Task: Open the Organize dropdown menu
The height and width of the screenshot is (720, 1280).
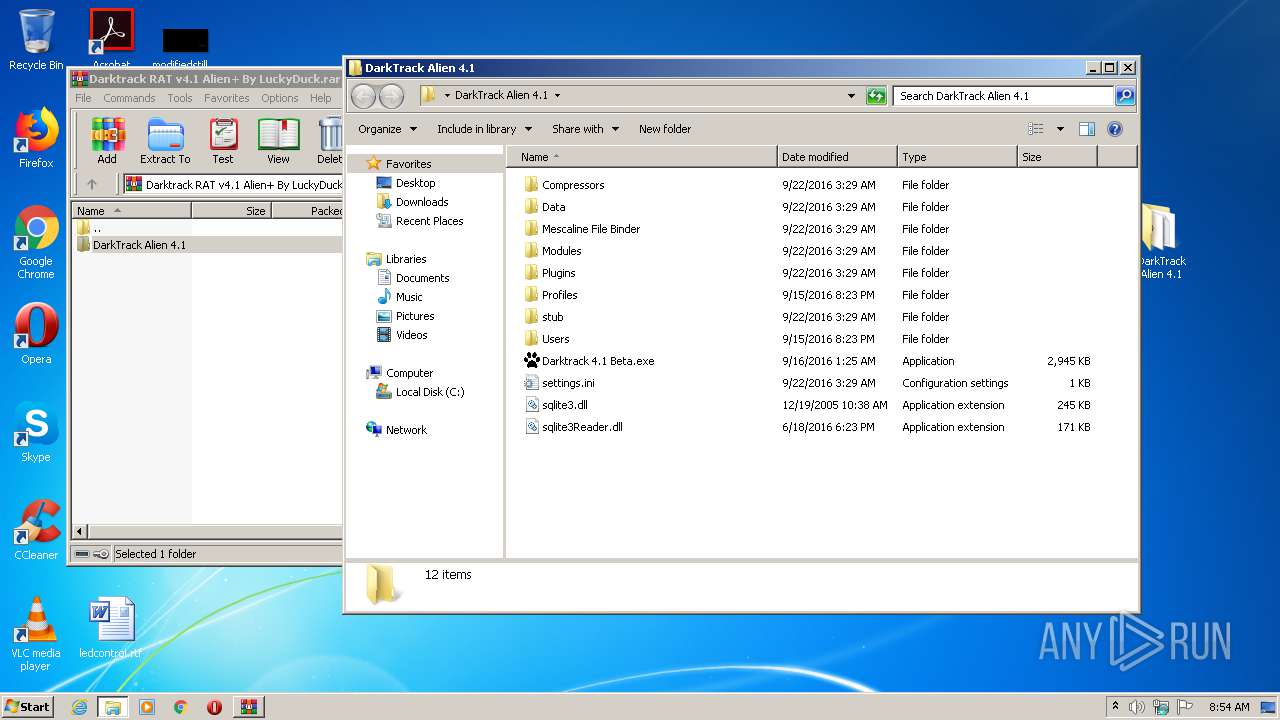Action: (386, 129)
